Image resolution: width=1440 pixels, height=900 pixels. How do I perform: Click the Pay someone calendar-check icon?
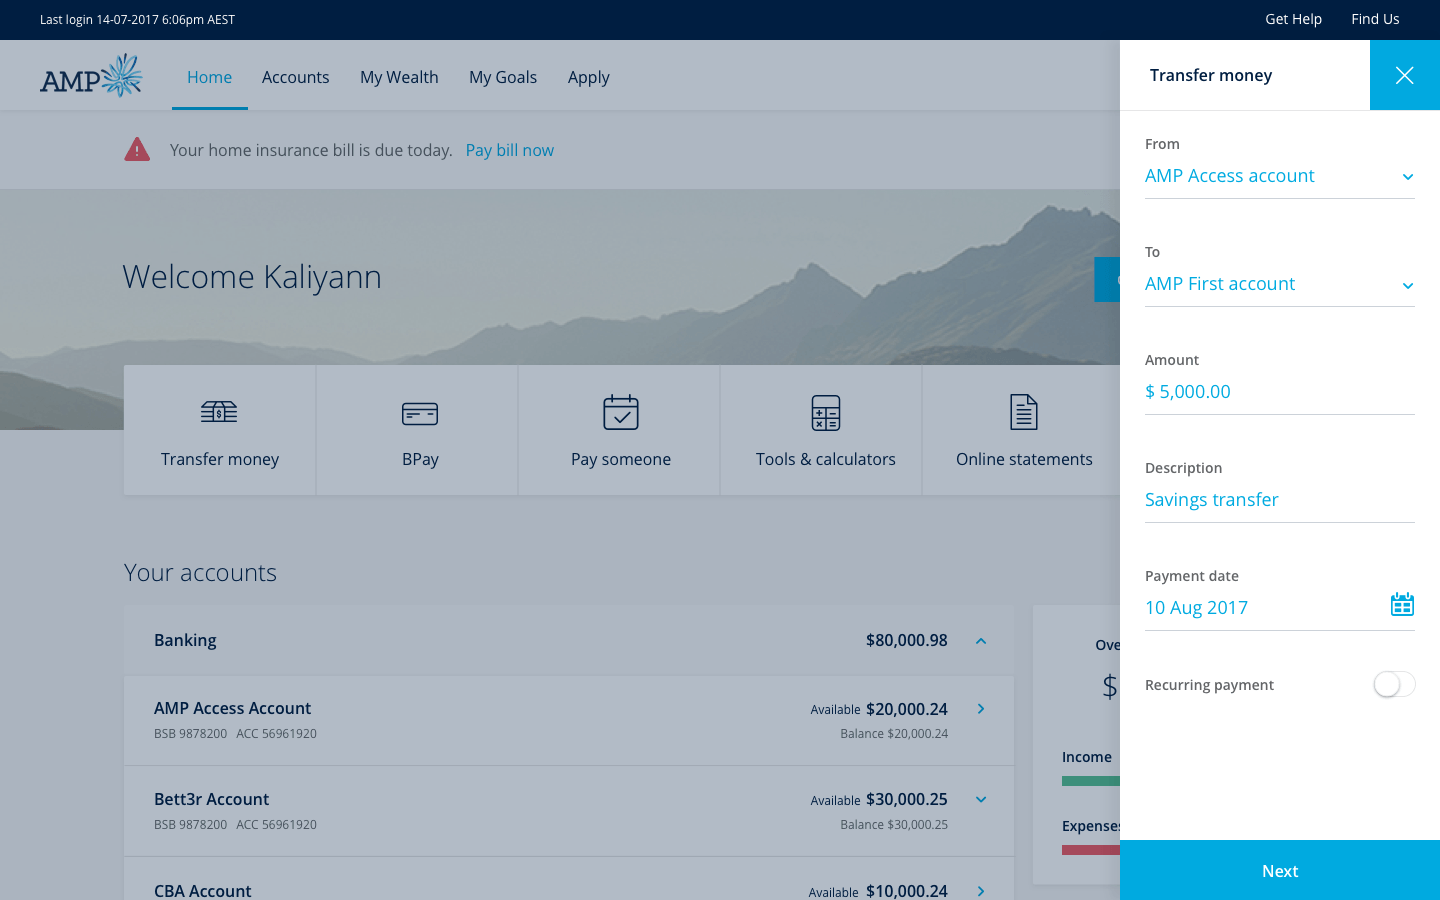621,412
